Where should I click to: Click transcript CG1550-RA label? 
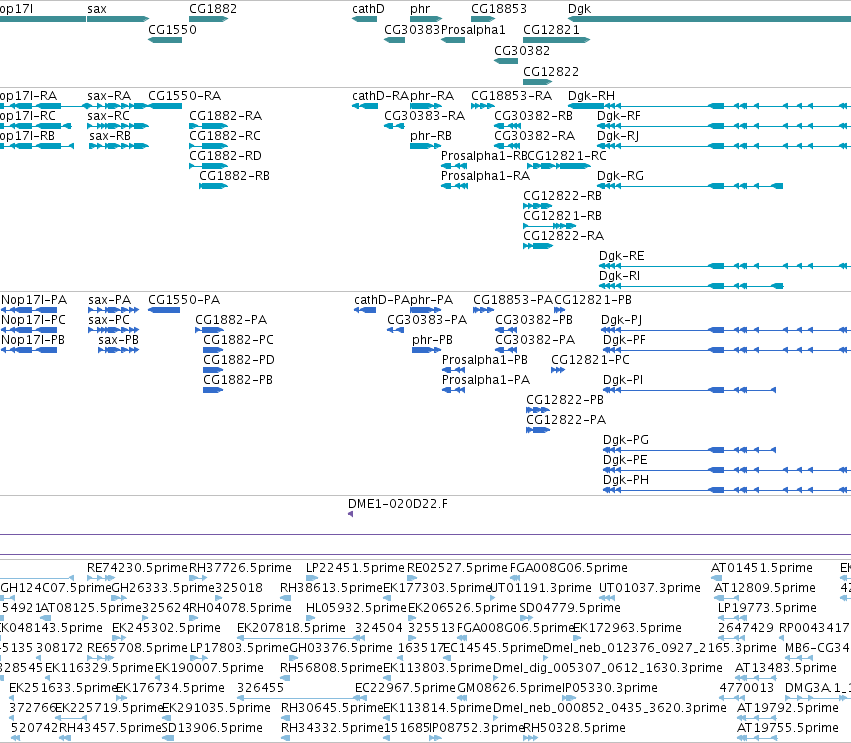pyautogui.click(x=185, y=96)
